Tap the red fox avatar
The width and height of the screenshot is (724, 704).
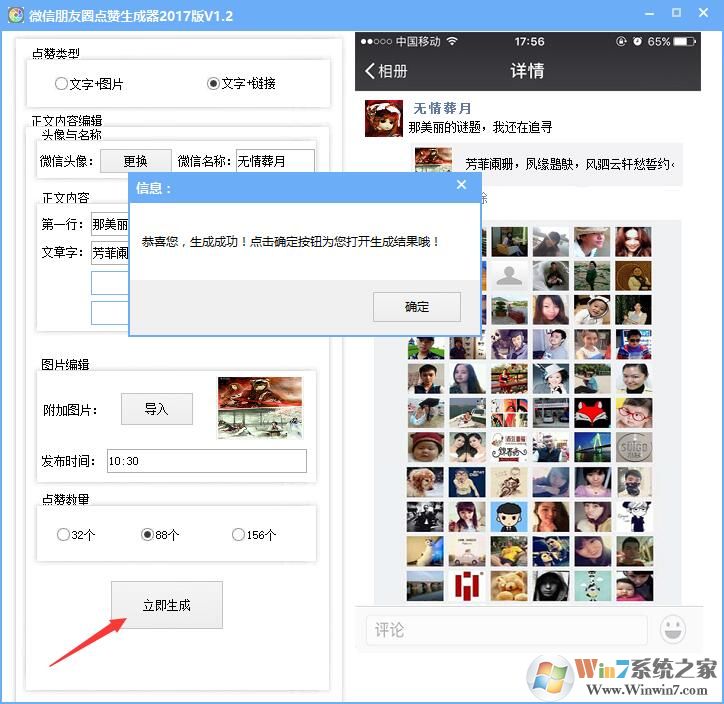(x=592, y=413)
